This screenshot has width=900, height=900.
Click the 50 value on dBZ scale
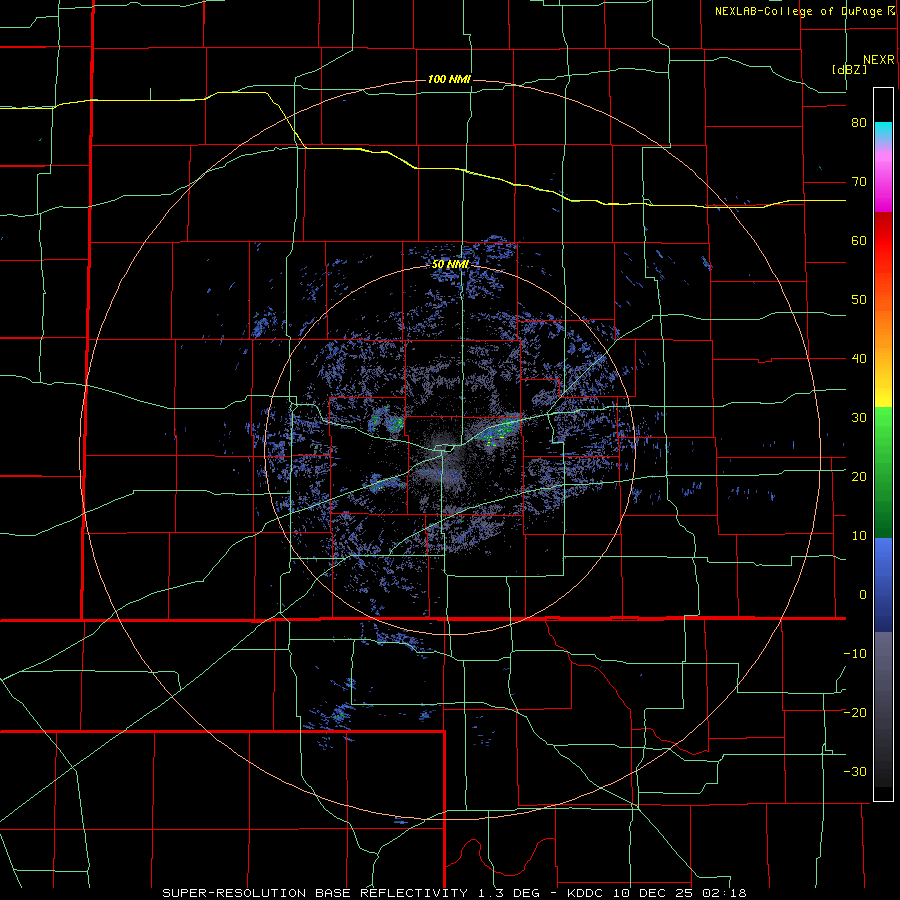(859, 300)
